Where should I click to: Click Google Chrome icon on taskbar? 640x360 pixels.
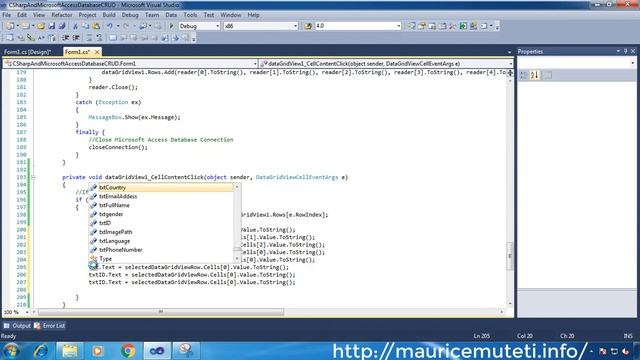(128, 351)
